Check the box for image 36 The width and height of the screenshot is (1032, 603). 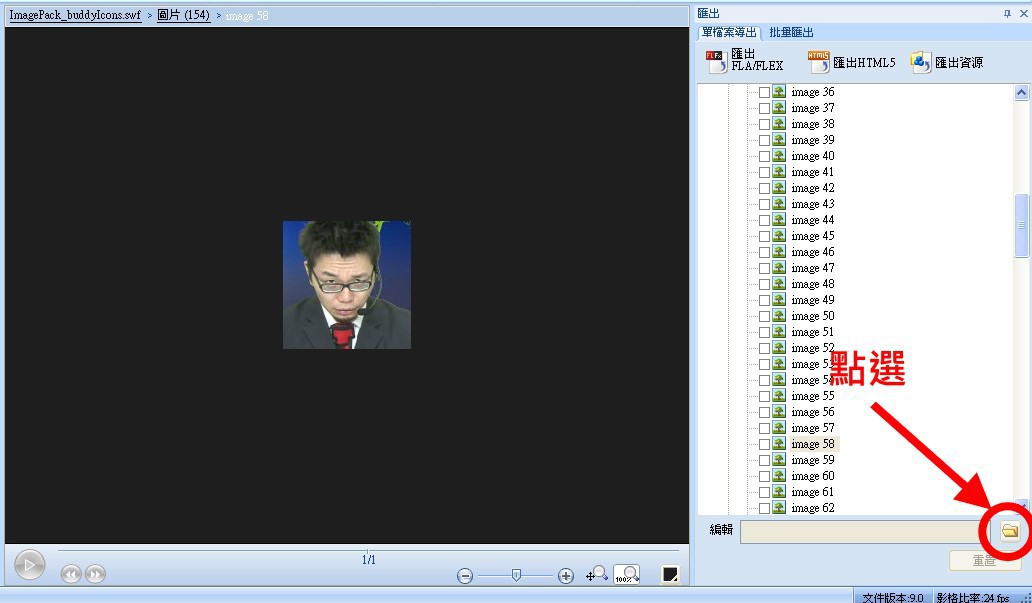(764, 92)
